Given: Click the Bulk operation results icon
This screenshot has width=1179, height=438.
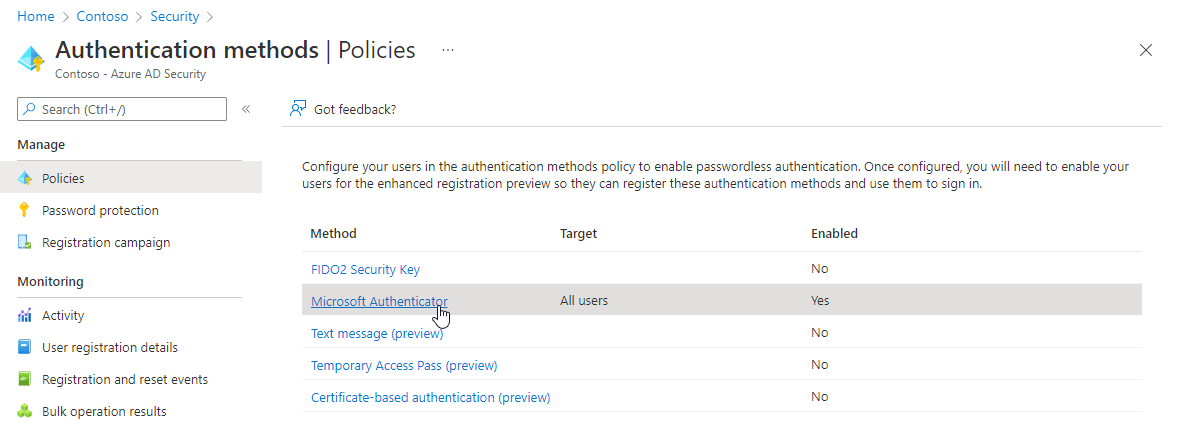Looking at the screenshot, I should pyautogui.click(x=25, y=412).
